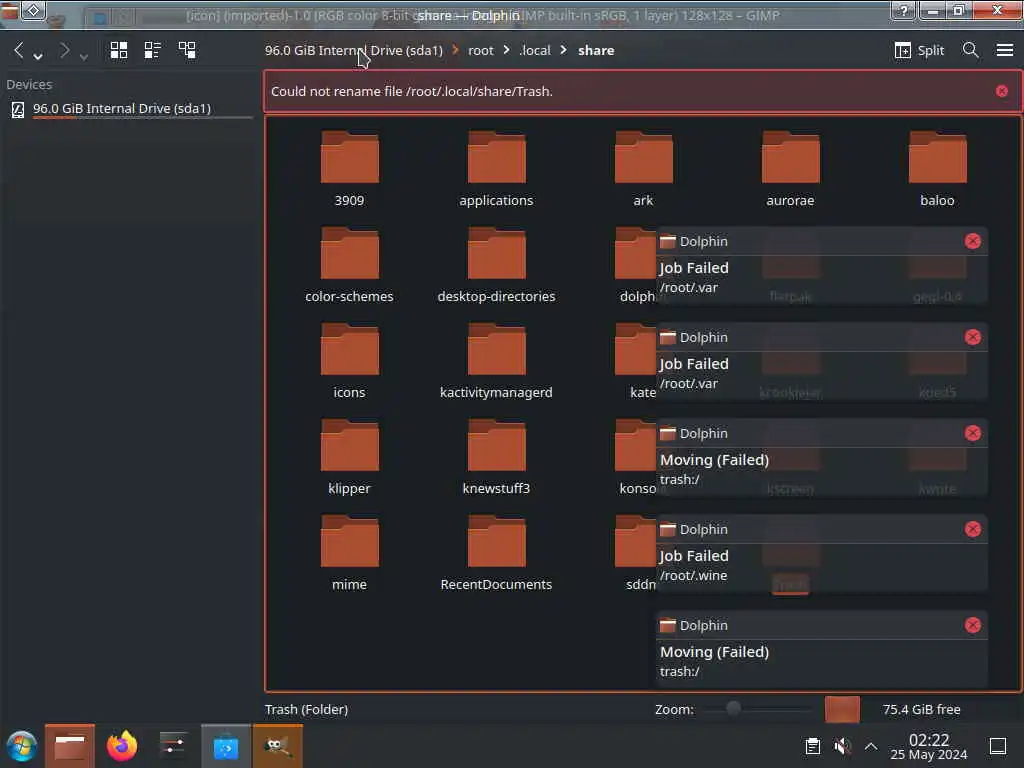Close Job Failed /root/.wine notification

(x=972, y=529)
